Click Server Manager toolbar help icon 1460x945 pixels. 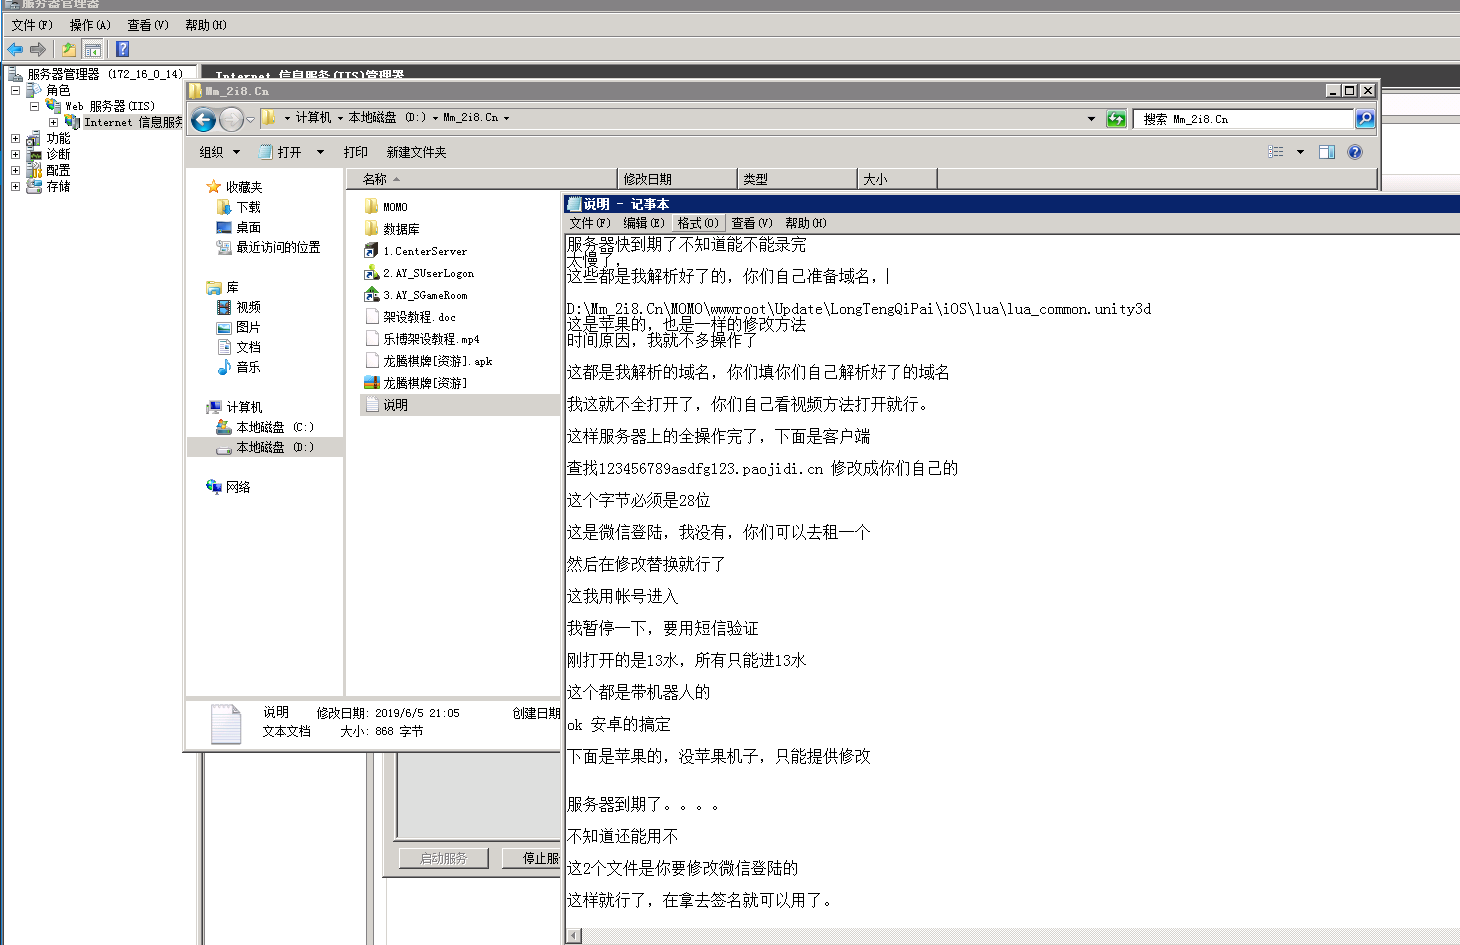point(122,49)
